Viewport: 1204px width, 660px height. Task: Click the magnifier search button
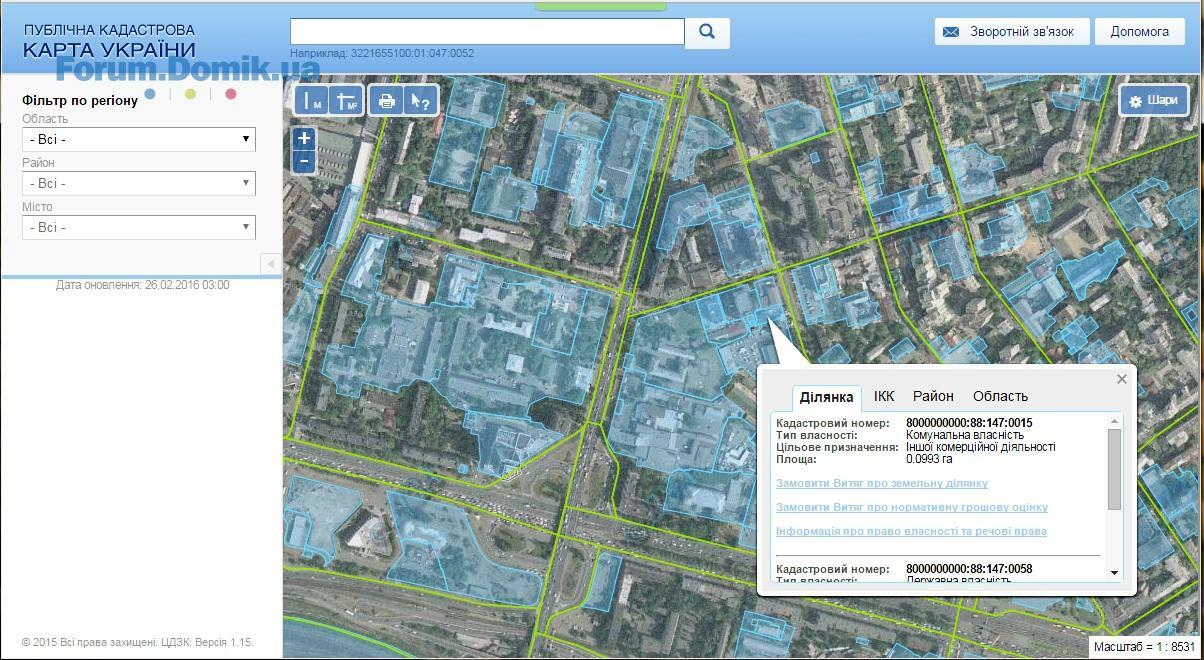[707, 32]
